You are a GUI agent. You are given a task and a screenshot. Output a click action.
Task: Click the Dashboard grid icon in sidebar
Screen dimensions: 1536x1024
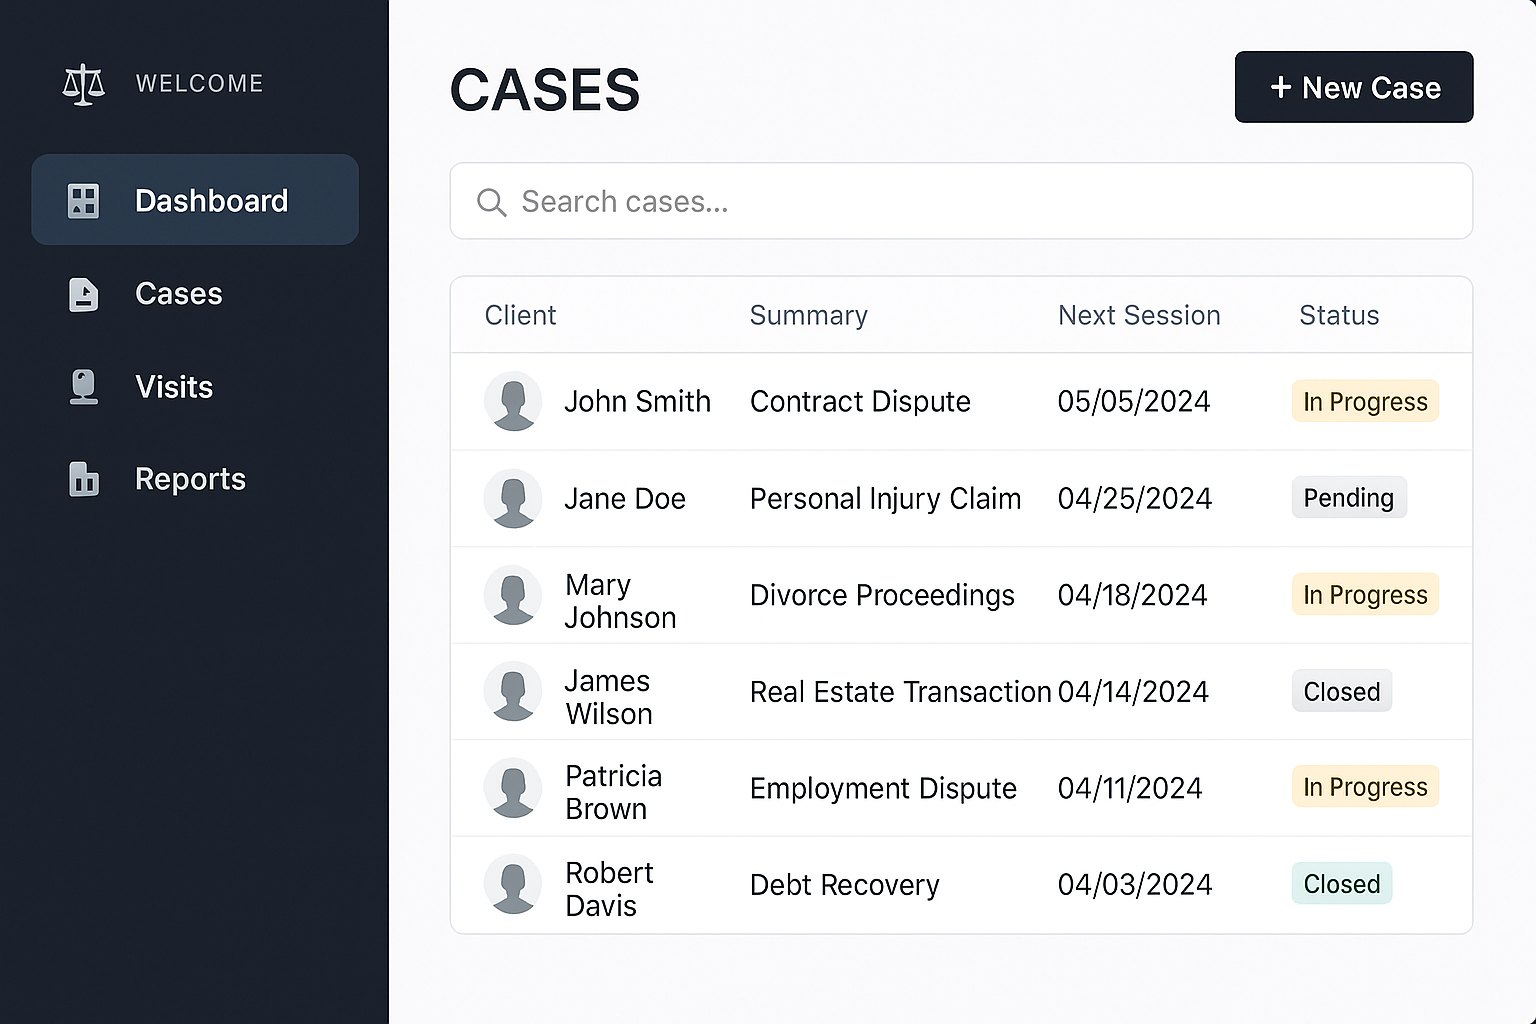pyautogui.click(x=83, y=201)
